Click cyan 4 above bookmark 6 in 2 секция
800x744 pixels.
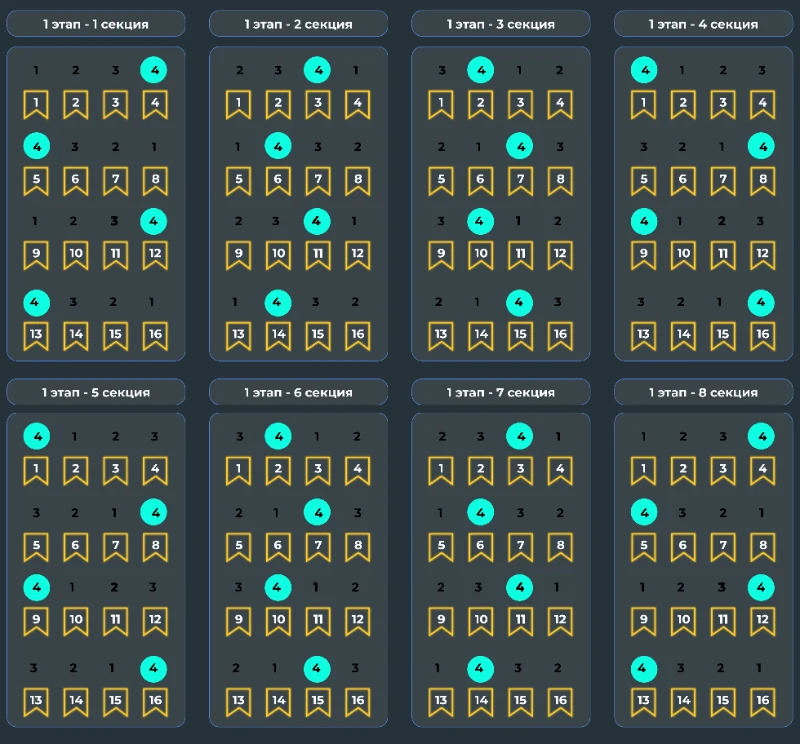click(278, 146)
